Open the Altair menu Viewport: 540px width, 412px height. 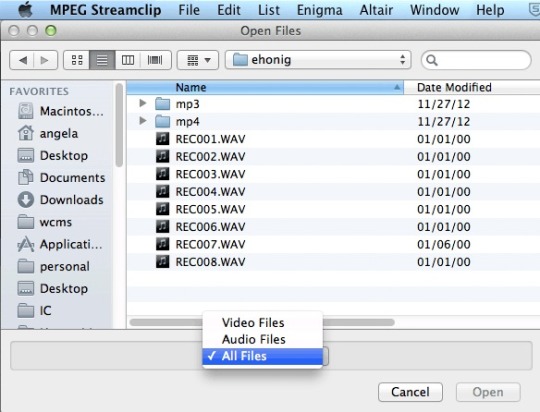[x=376, y=10]
